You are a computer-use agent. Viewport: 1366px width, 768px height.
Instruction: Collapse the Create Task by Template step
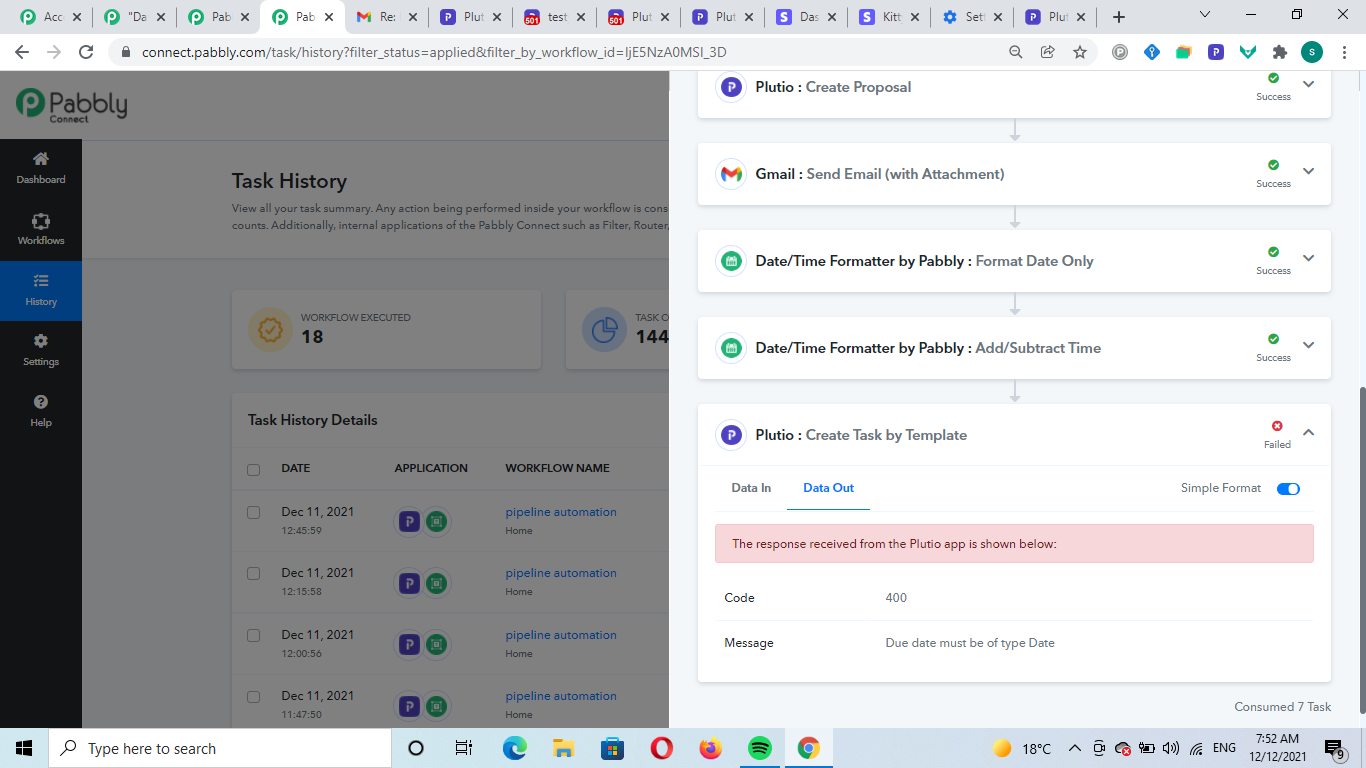(1308, 432)
